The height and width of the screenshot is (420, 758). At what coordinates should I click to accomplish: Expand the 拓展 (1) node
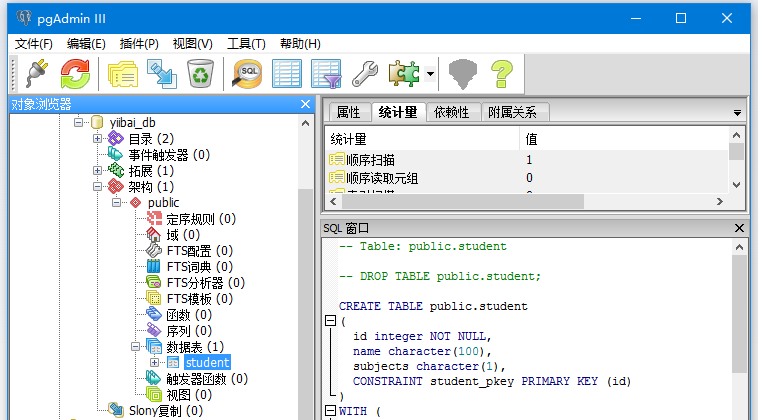tap(97, 171)
